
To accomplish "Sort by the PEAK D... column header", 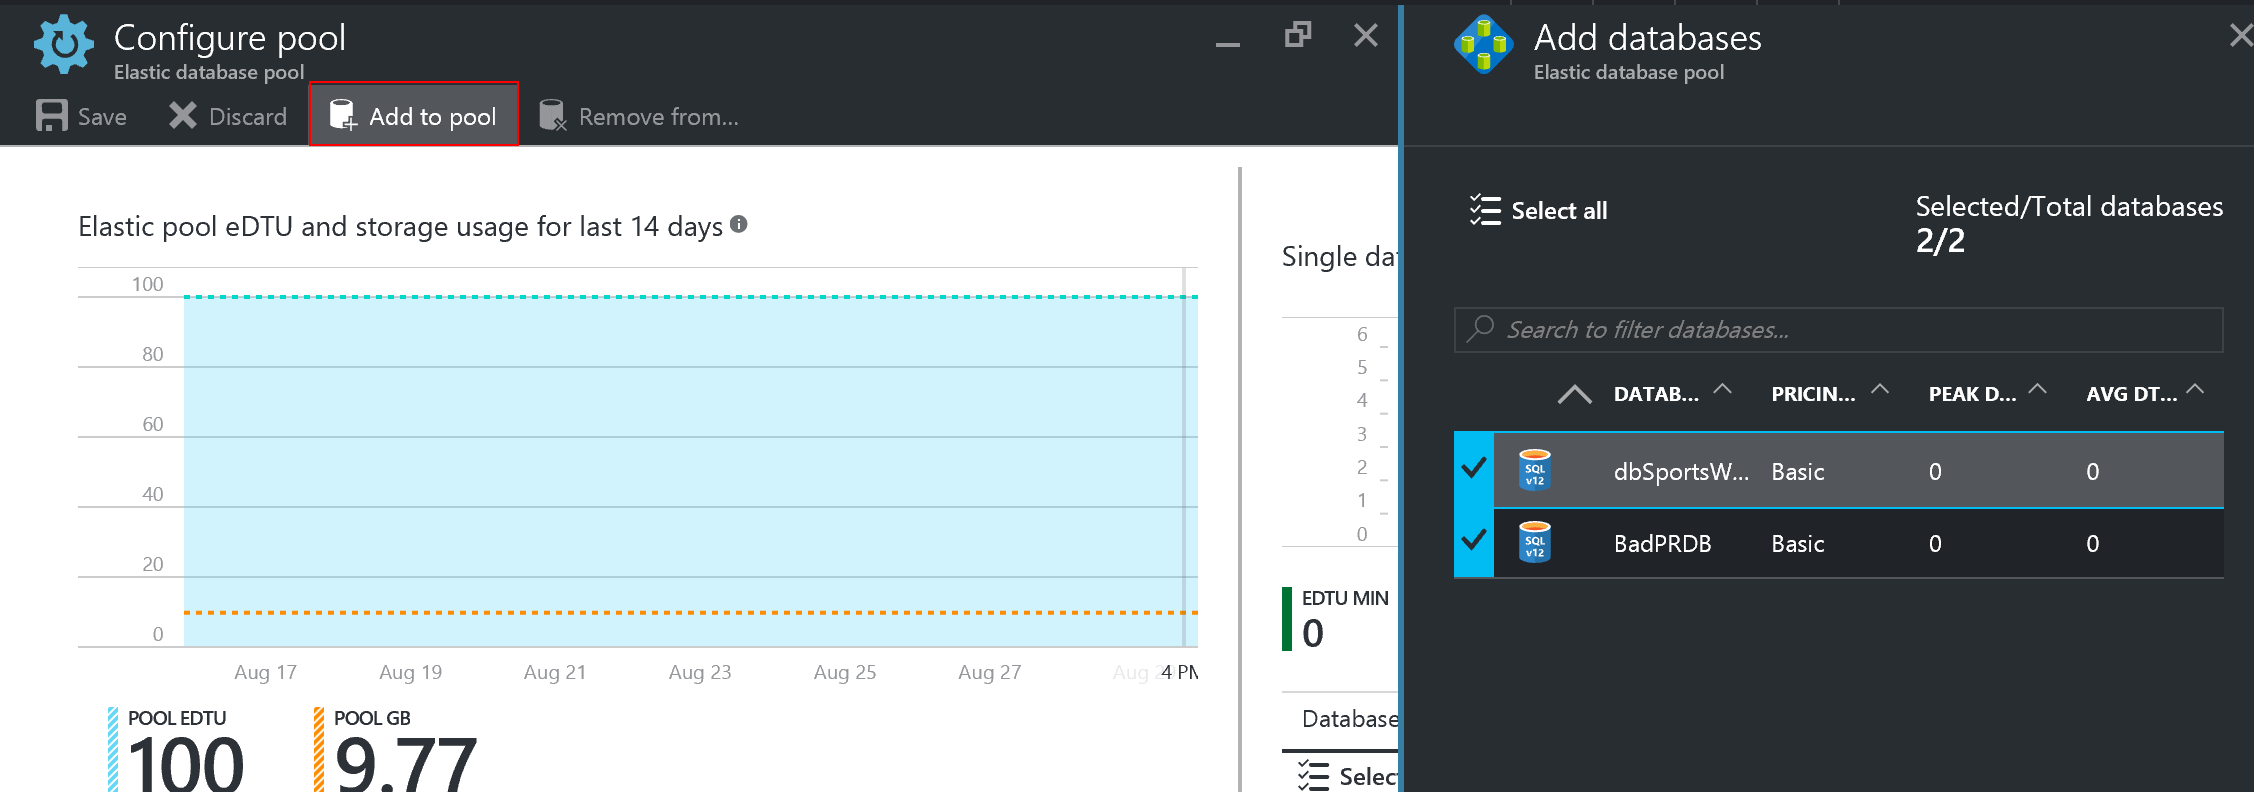I will [1972, 394].
